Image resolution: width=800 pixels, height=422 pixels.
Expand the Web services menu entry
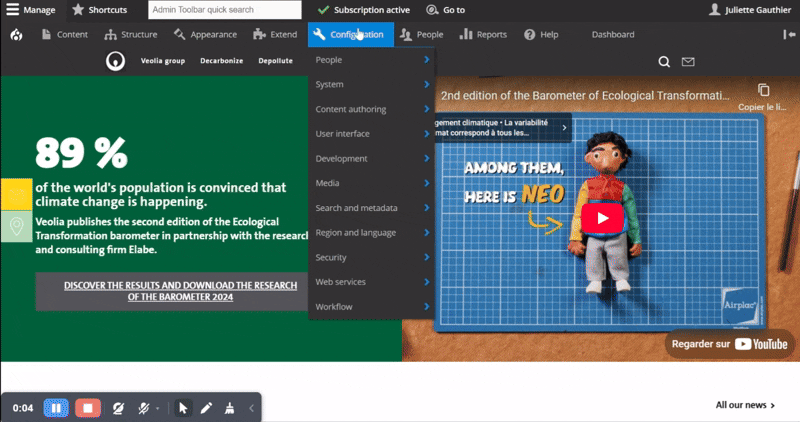pos(370,282)
